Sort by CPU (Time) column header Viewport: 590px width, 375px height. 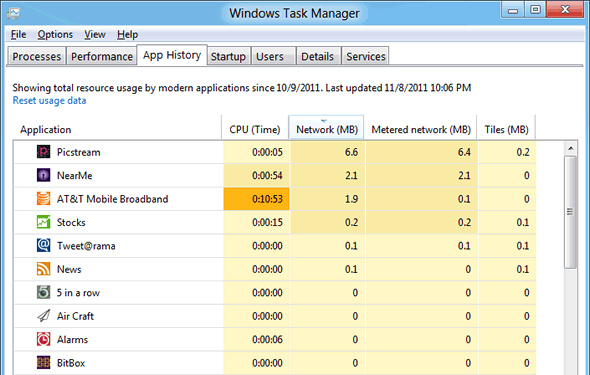point(255,129)
